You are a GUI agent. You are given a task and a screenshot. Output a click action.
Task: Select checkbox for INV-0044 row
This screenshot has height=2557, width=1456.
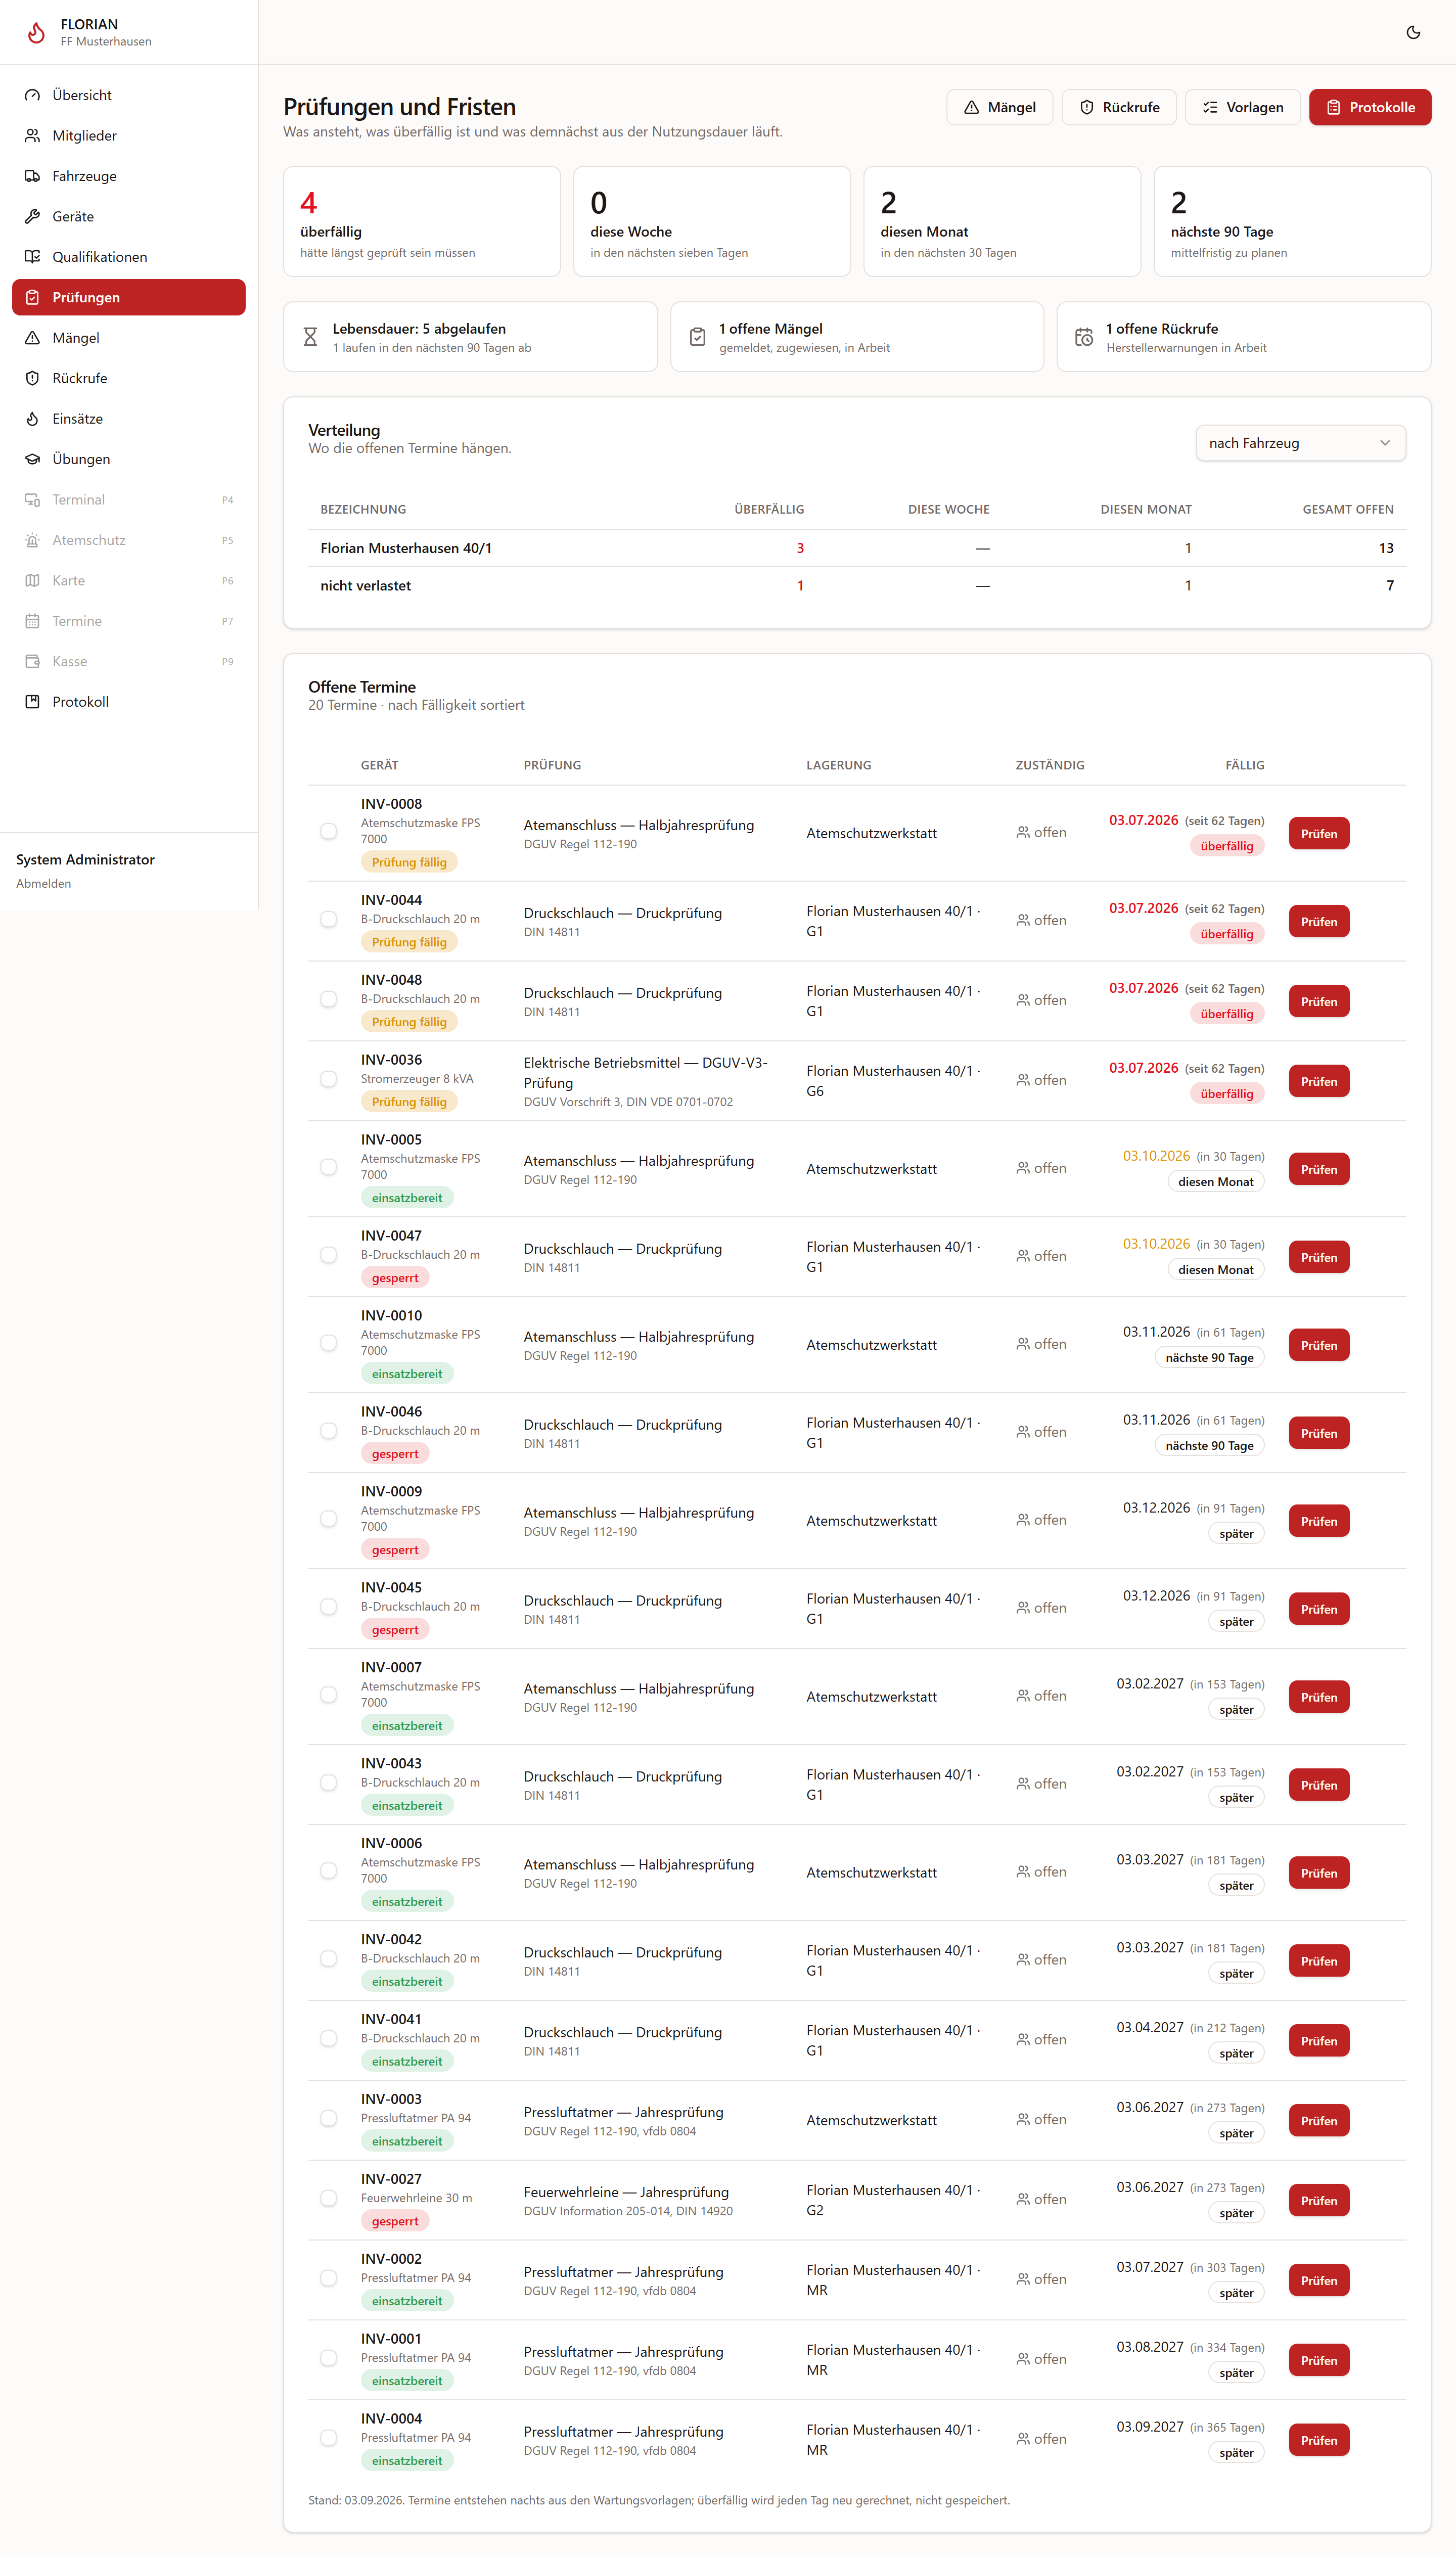tap(328, 920)
